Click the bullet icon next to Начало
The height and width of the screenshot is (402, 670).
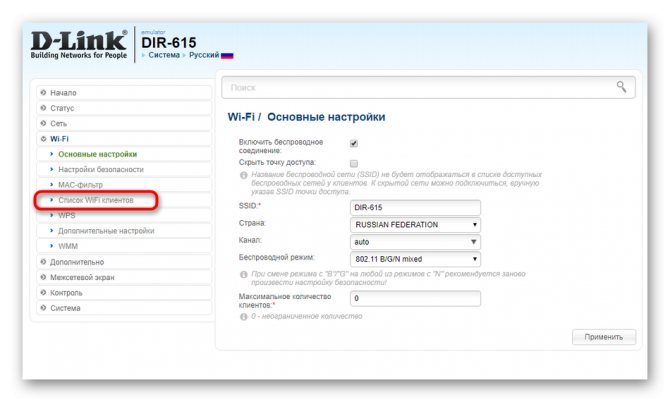pos(43,93)
